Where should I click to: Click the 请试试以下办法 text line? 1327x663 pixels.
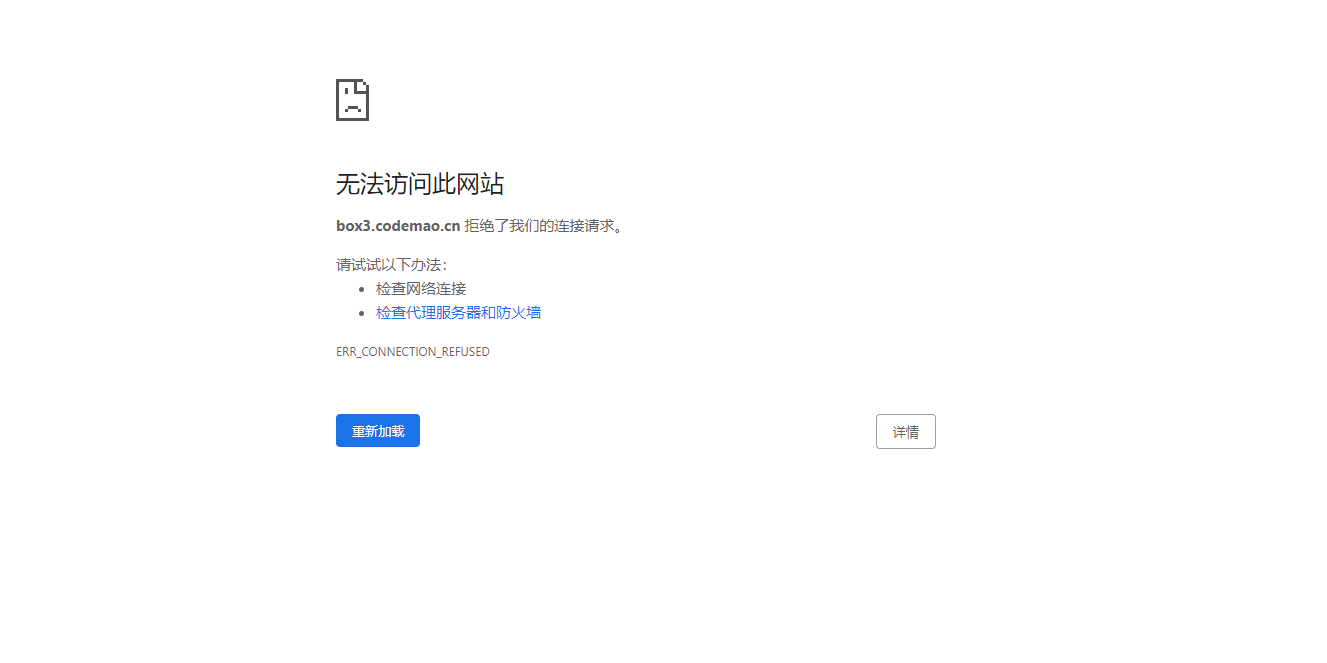(x=392, y=265)
